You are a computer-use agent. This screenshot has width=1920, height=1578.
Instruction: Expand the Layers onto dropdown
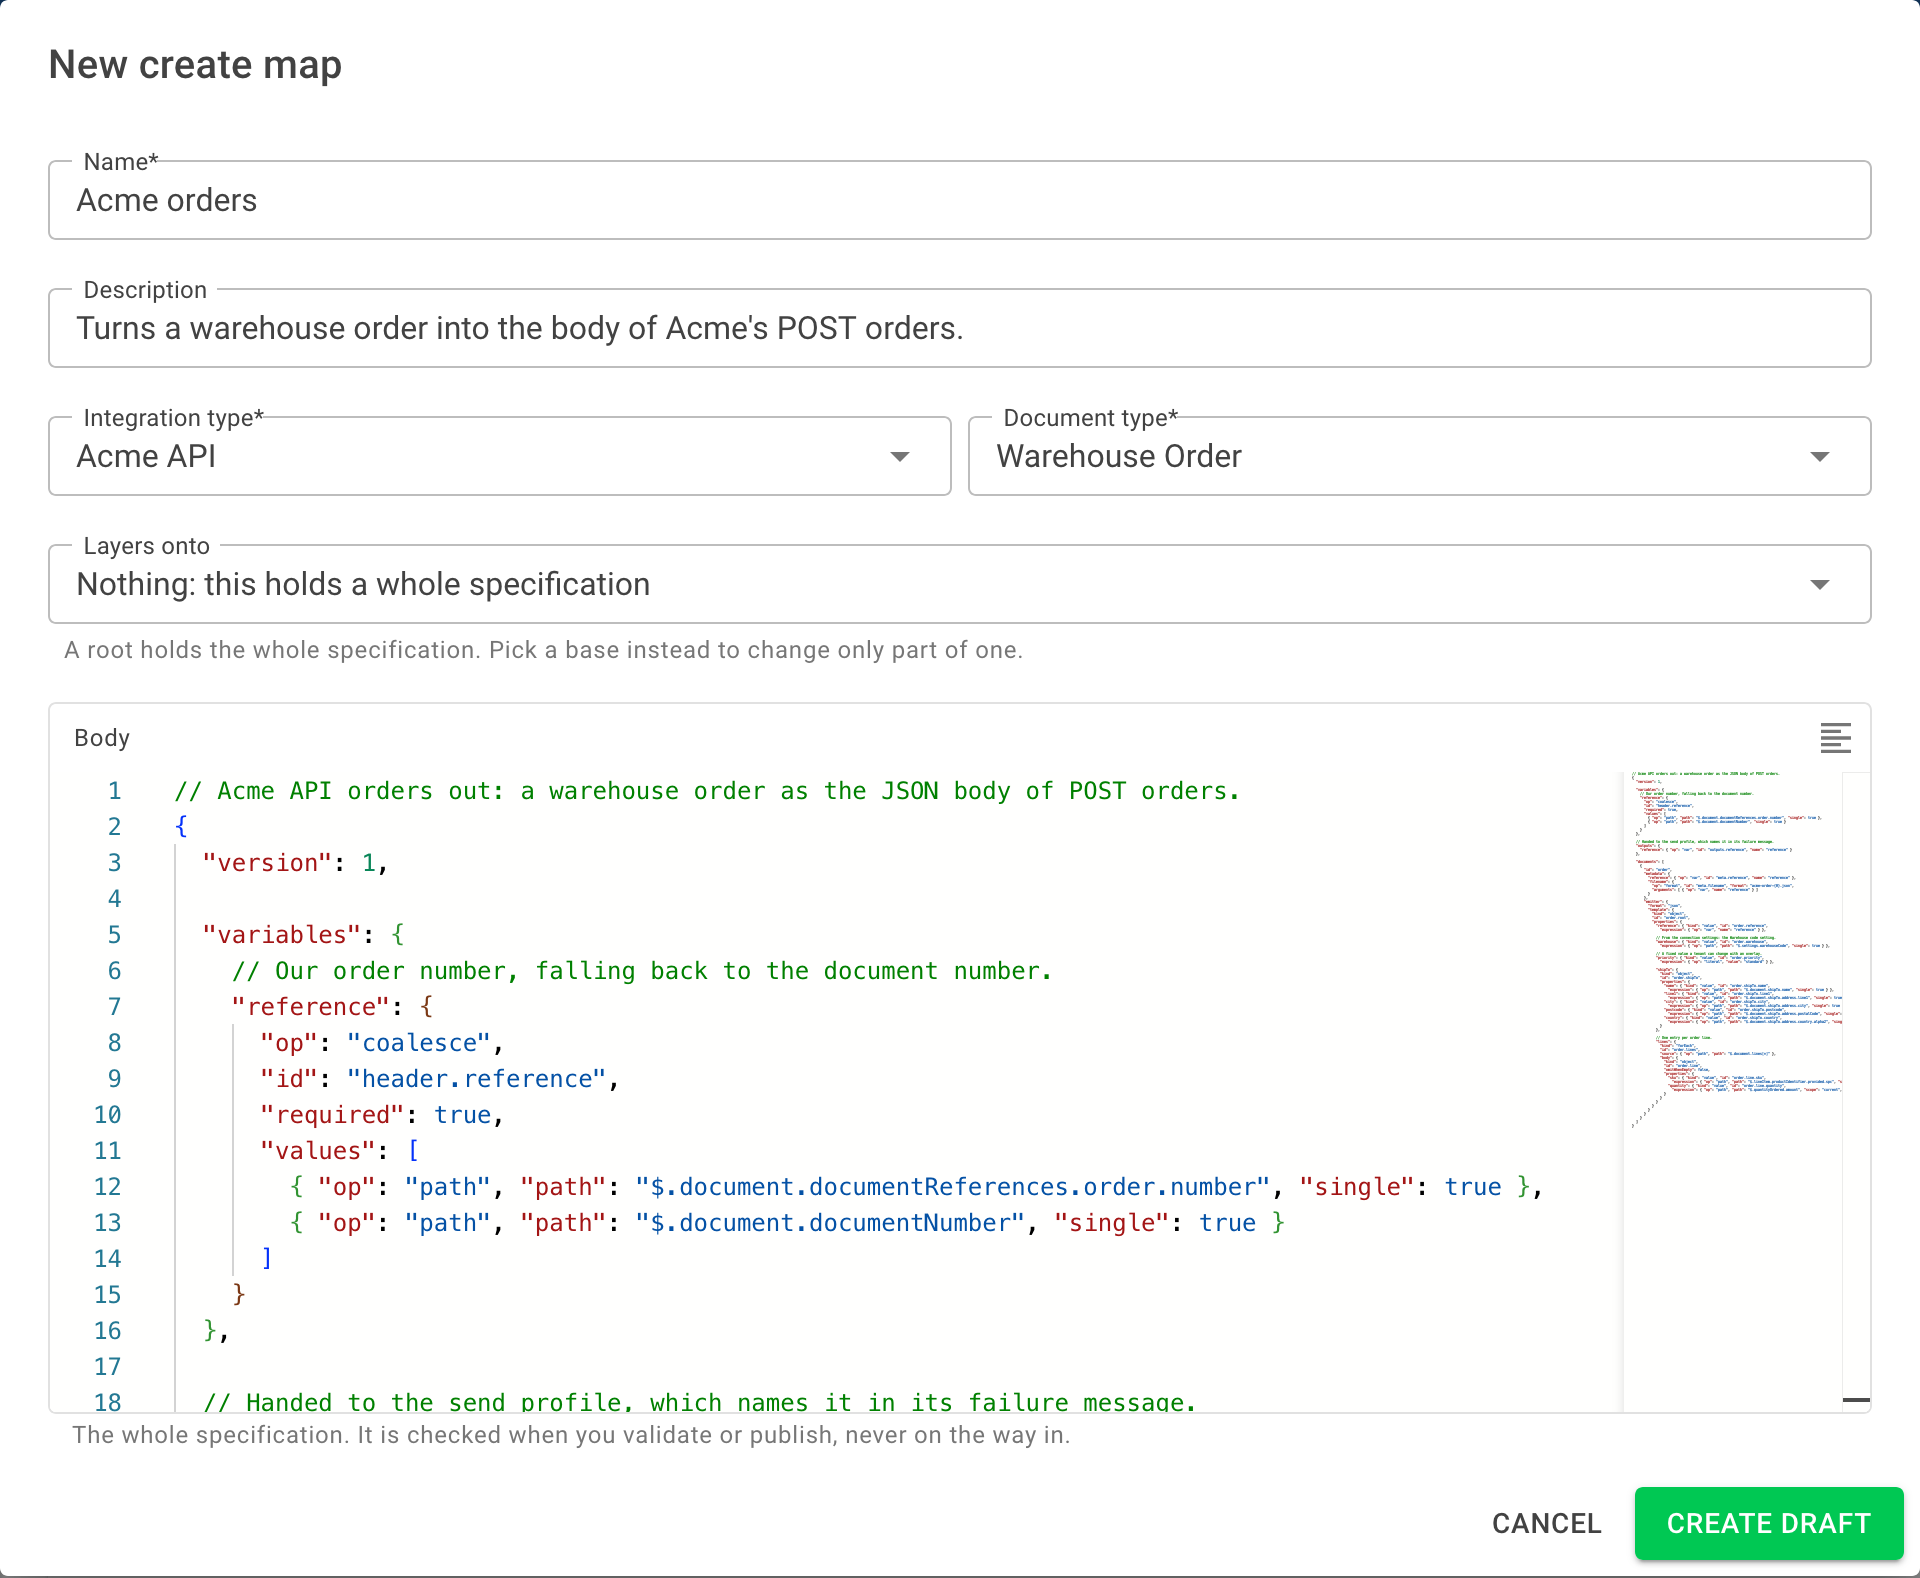960,584
